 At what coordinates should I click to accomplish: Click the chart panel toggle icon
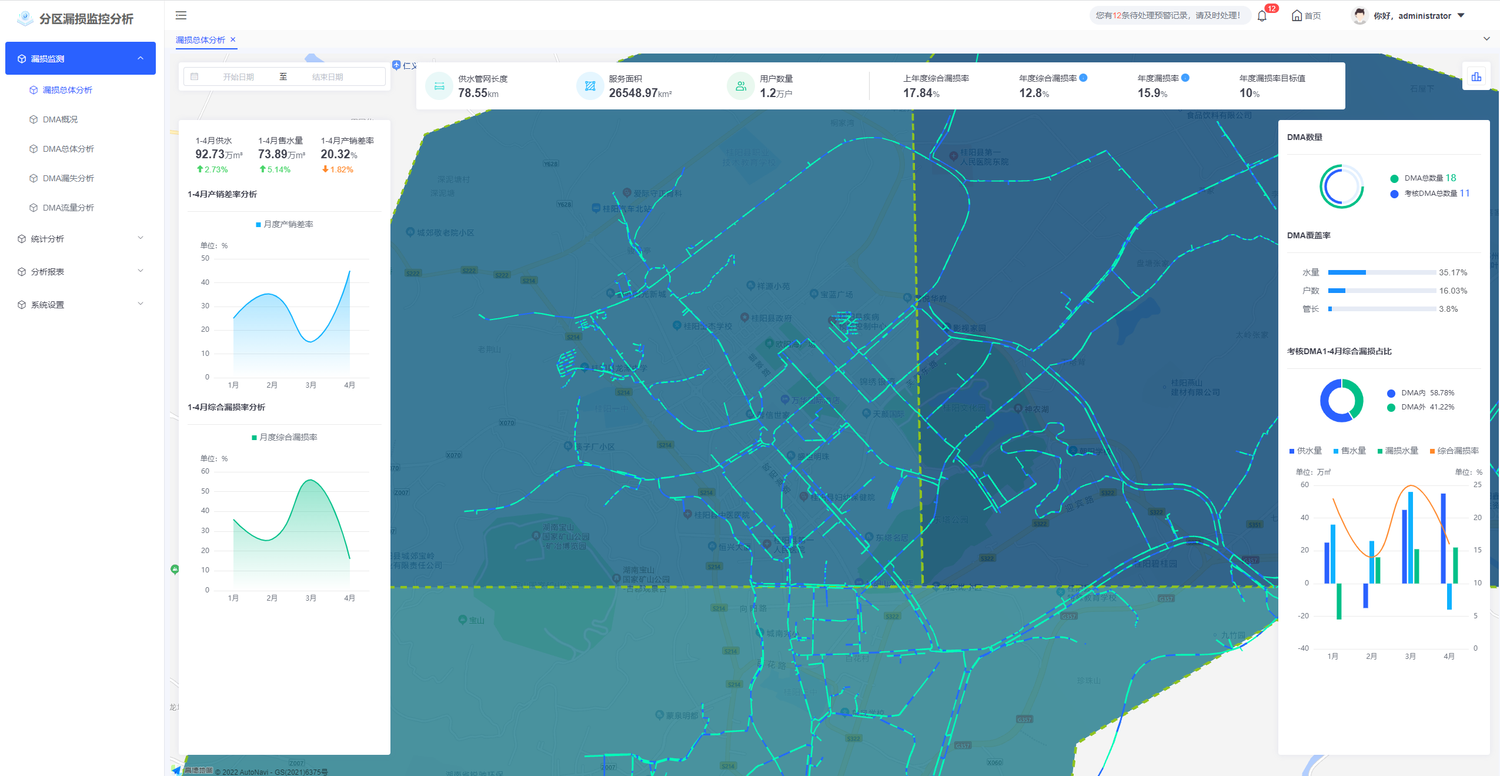(x=1475, y=77)
